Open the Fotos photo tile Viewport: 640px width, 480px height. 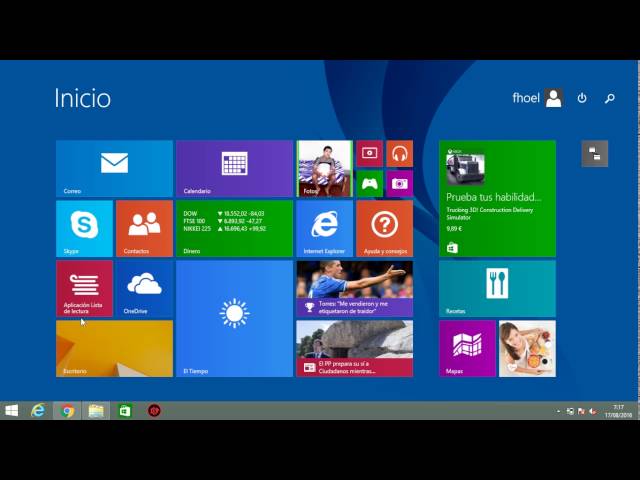coord(324,169)
